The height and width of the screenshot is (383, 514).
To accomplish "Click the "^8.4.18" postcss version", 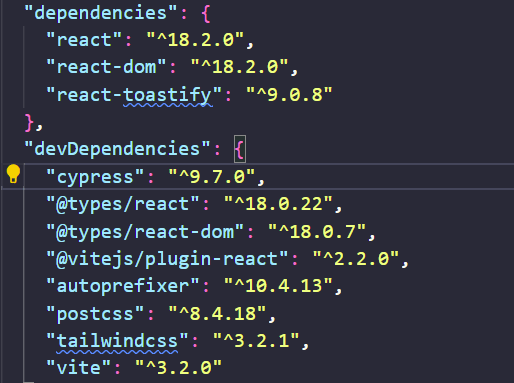I will [x=217, y=314].
